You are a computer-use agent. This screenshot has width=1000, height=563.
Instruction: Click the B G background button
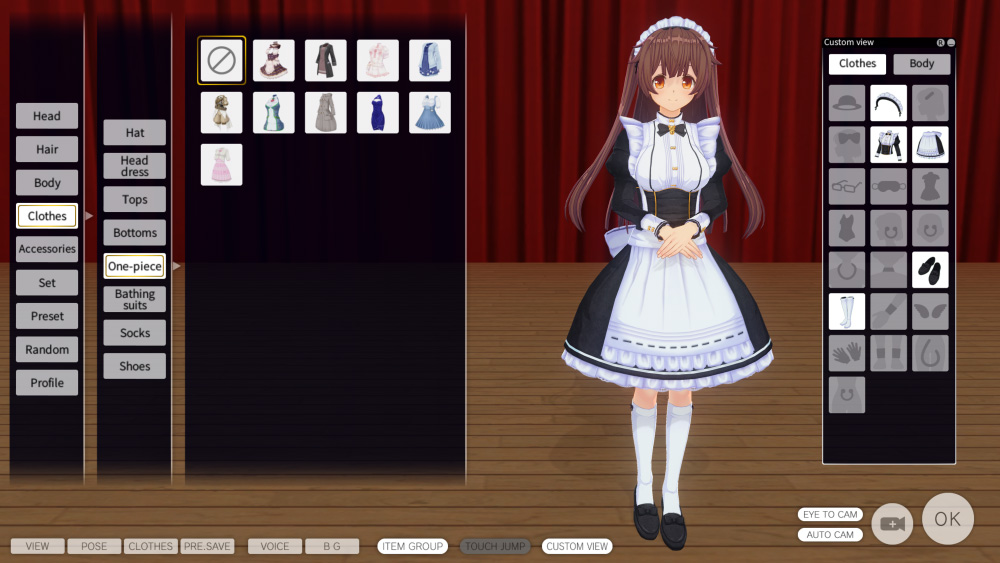(x=332, y=546)
